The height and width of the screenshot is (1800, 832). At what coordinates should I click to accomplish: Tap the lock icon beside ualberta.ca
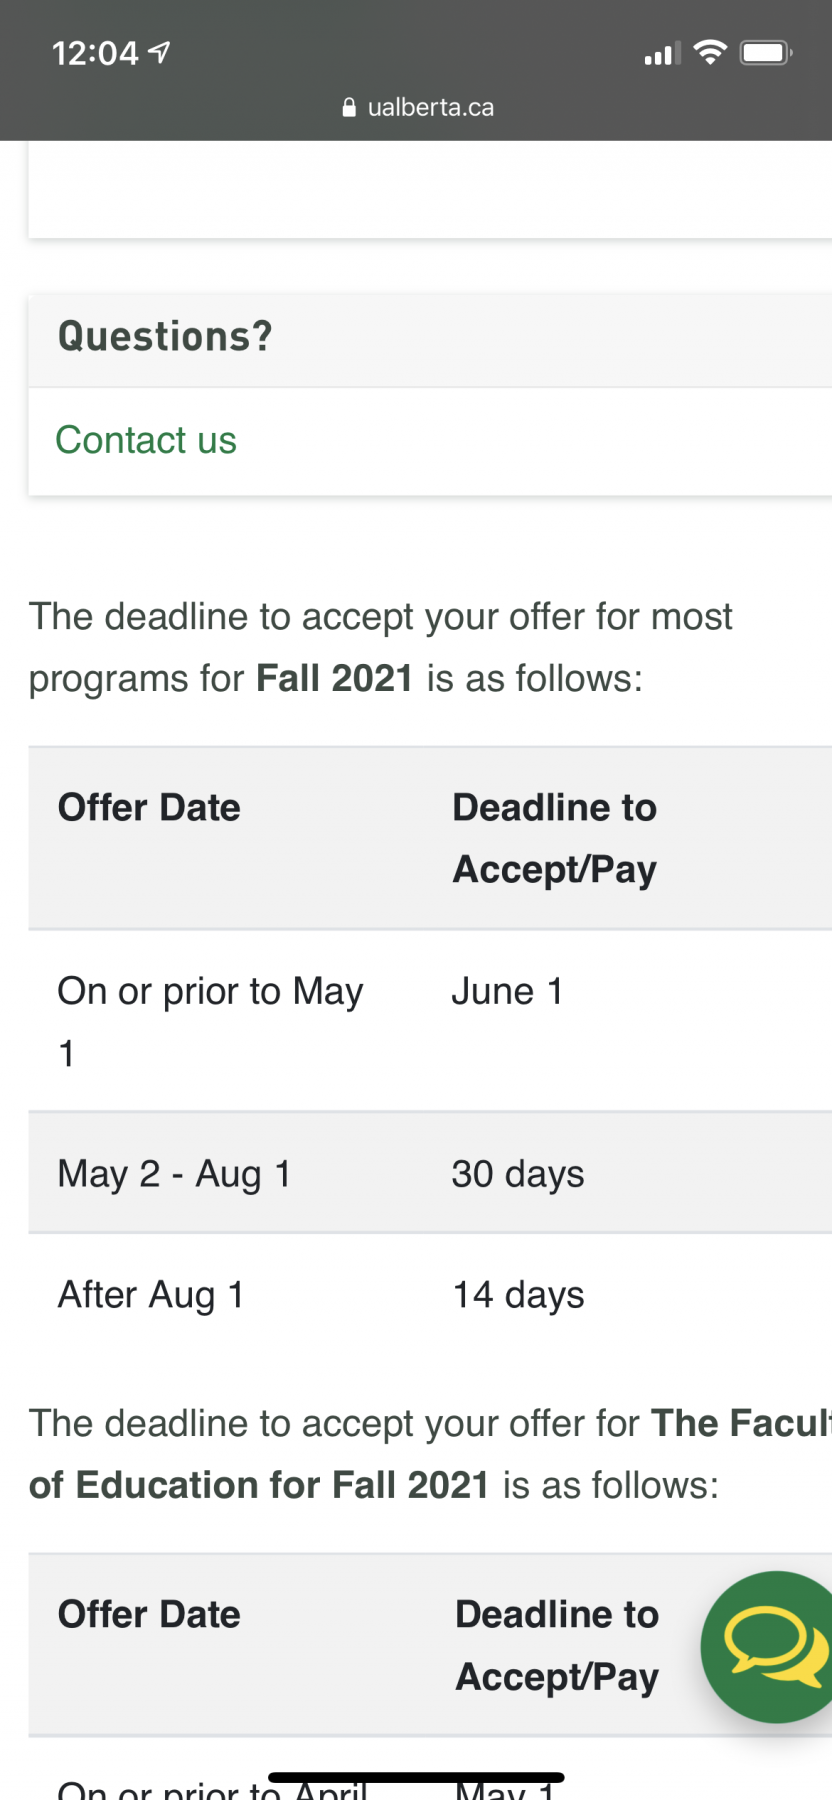349,108
